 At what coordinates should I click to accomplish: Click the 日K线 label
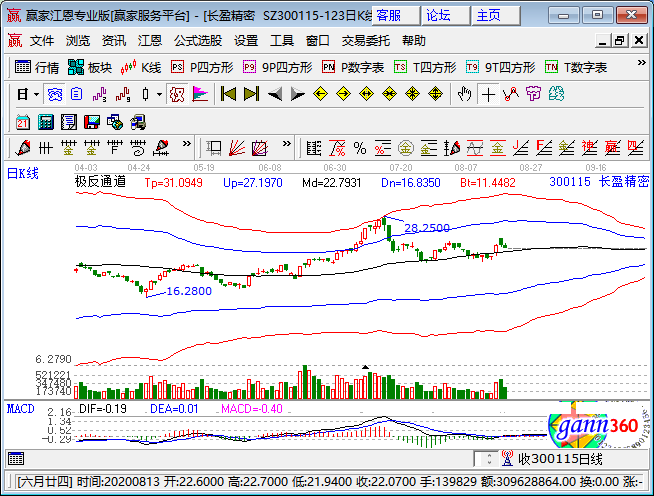[x=23, y=173]
